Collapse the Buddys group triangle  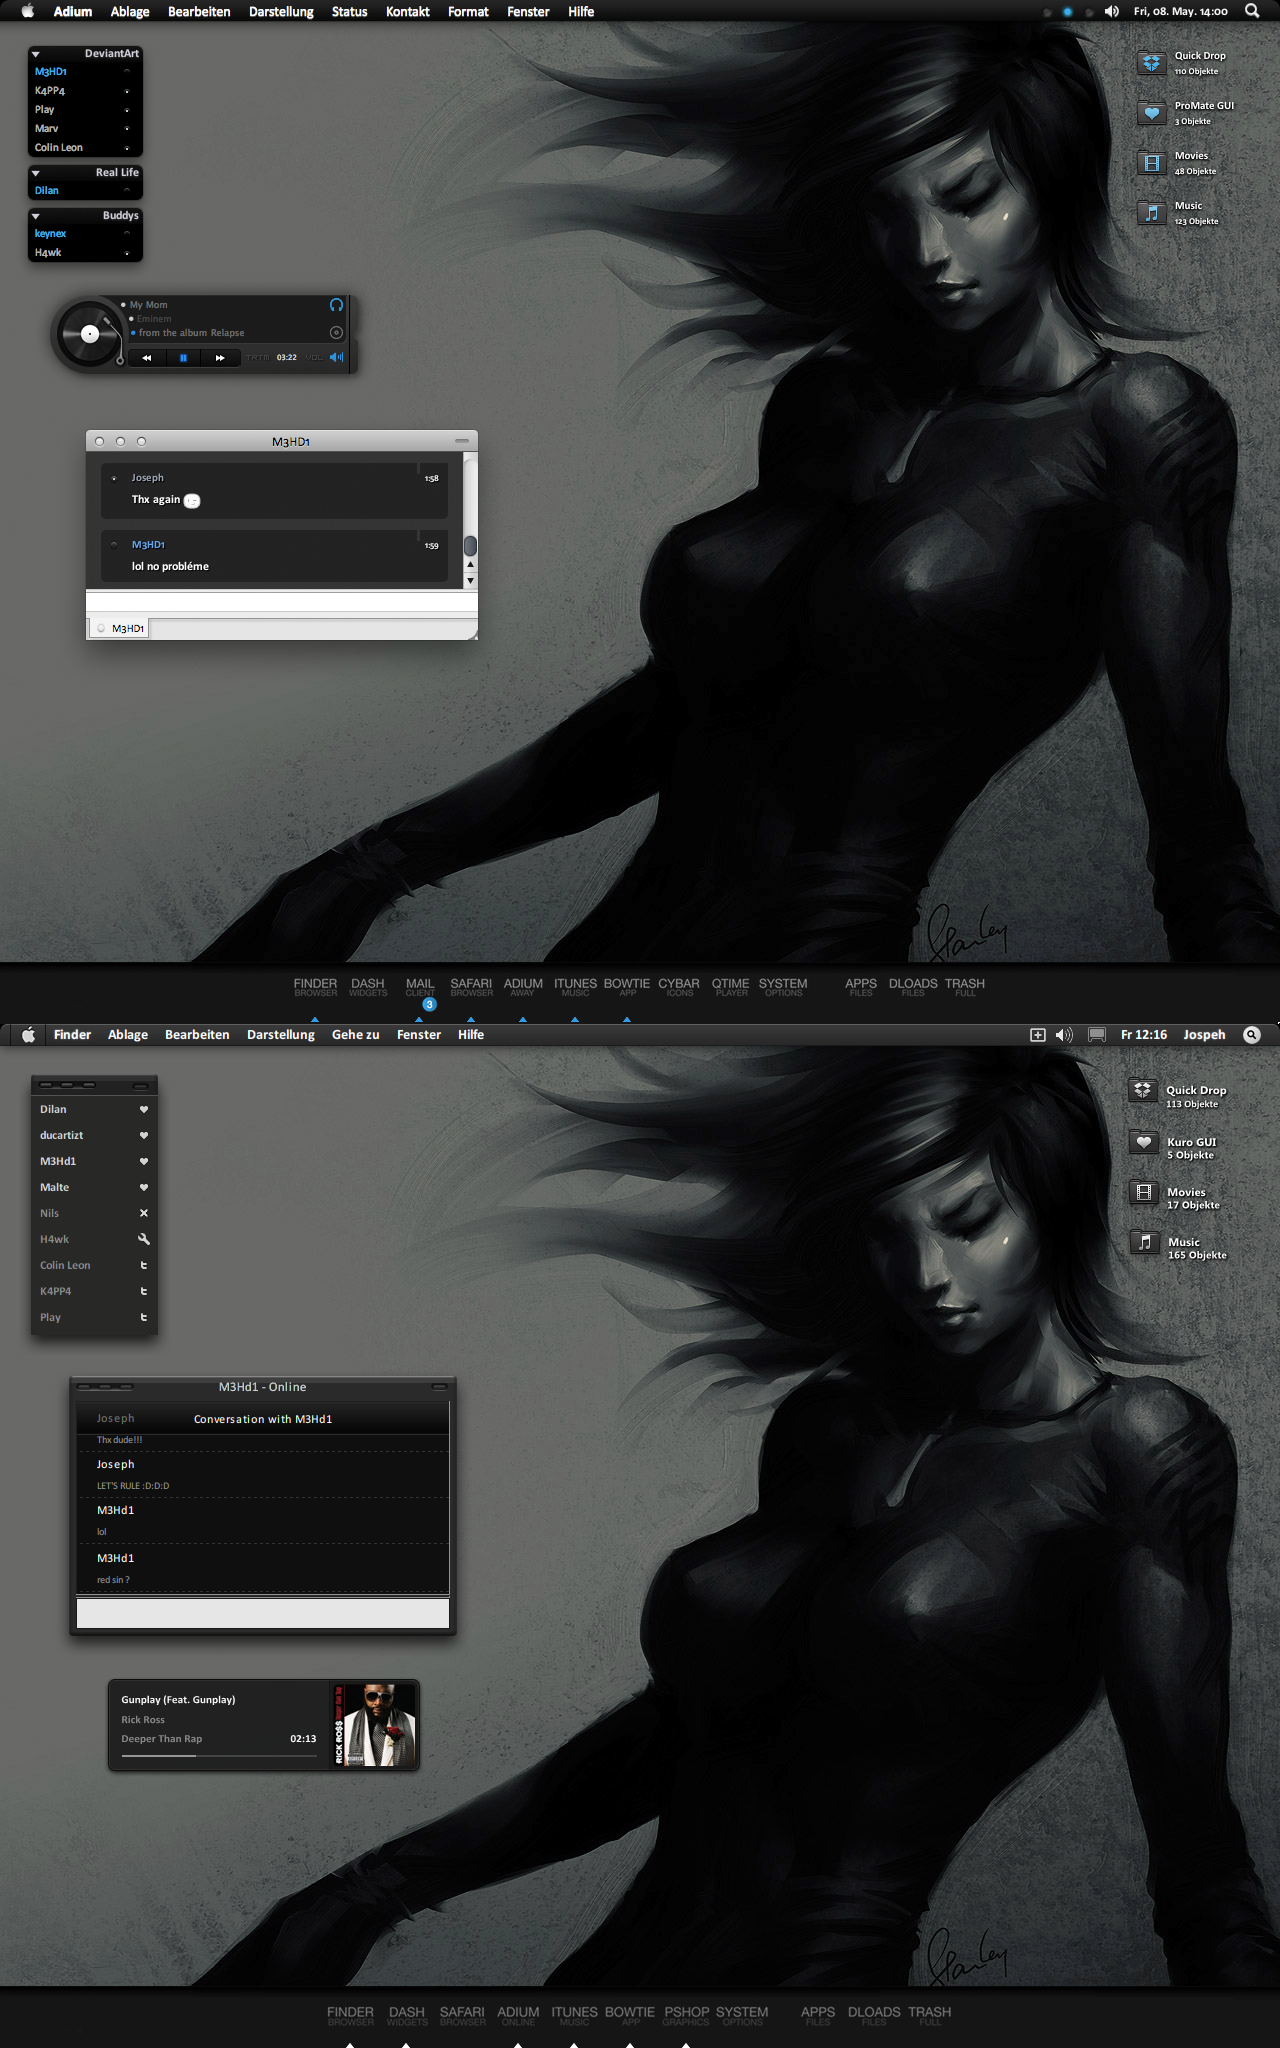pyautogui.click(x=36, y=216)
